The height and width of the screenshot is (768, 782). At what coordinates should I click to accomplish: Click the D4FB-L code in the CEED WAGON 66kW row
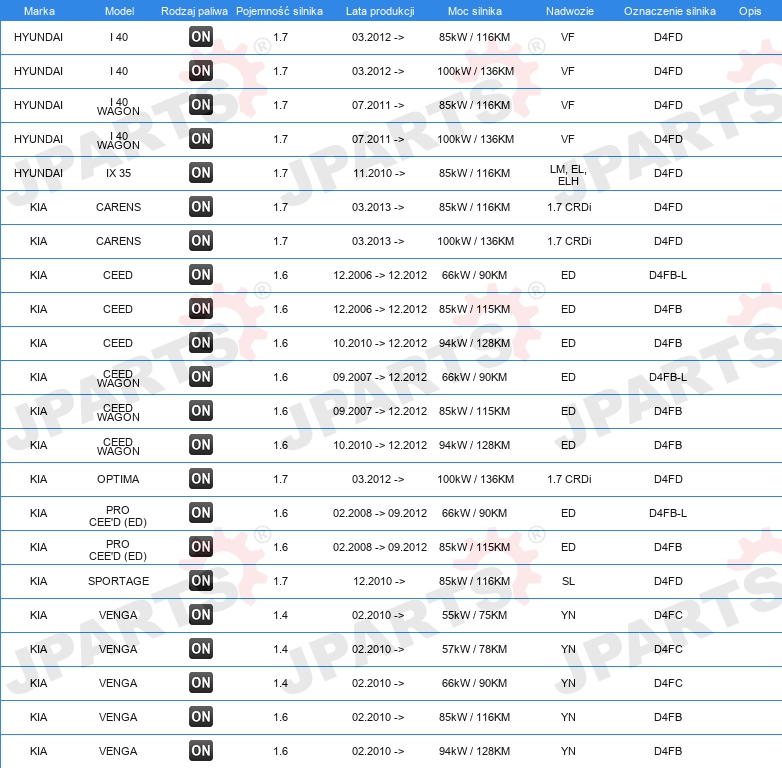point(668,377)
